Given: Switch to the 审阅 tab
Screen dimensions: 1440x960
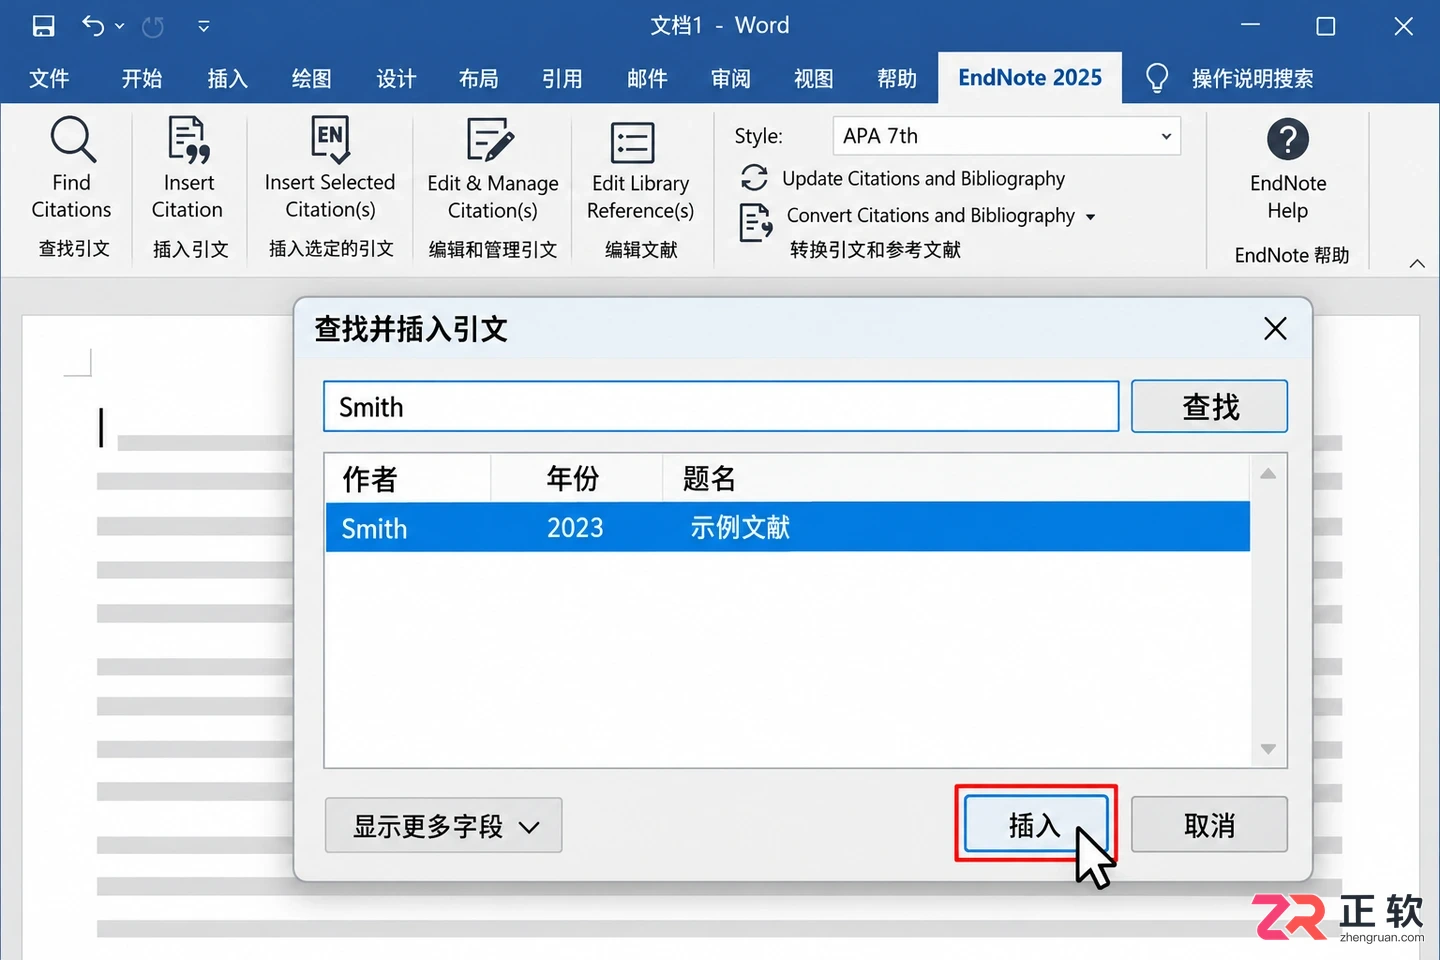Looking at the screenshot, I should click(730, 79).
